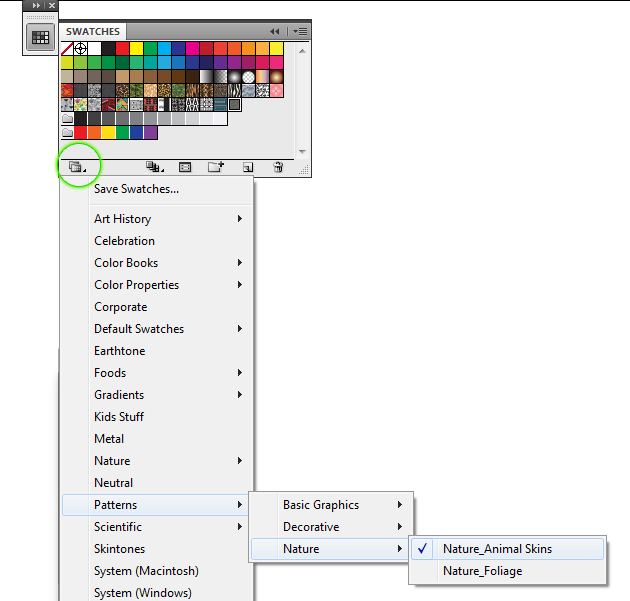Open the Swatches panel flyout menu
Screen dimensions: 630x601
[x=300, y=31]
